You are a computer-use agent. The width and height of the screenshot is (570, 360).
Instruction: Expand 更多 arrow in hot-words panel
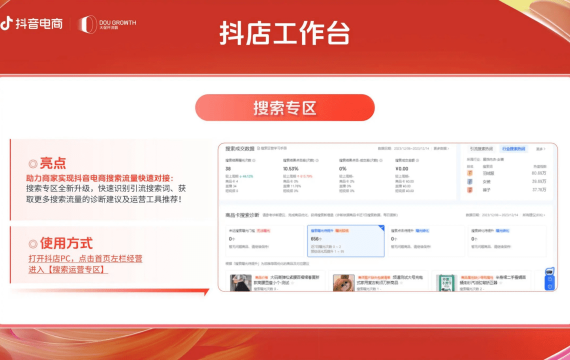541,149
